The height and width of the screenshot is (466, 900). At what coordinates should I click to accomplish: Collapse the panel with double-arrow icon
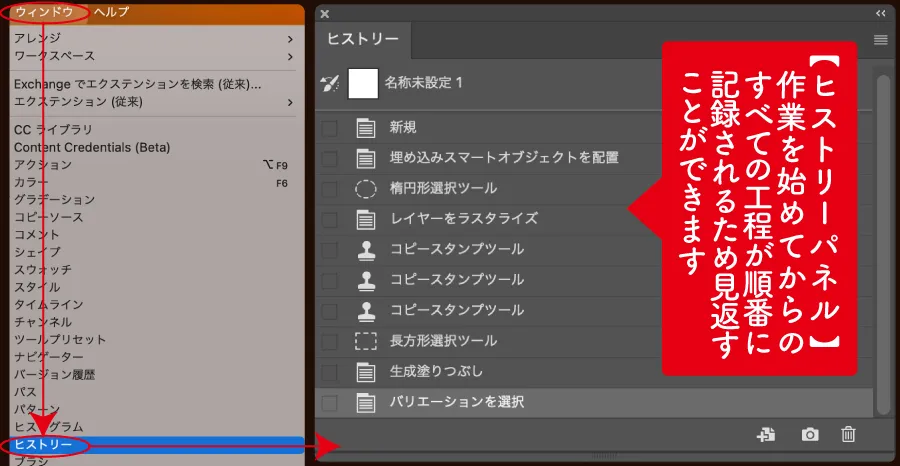click(x=880, y=13)
